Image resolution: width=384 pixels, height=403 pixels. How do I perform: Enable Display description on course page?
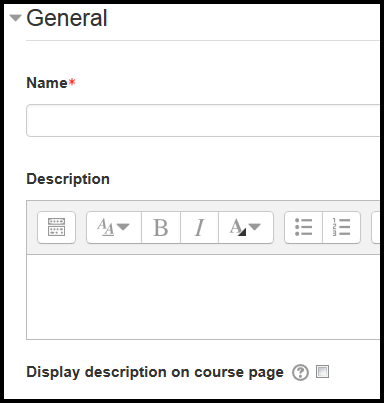(x=322, y=372)
